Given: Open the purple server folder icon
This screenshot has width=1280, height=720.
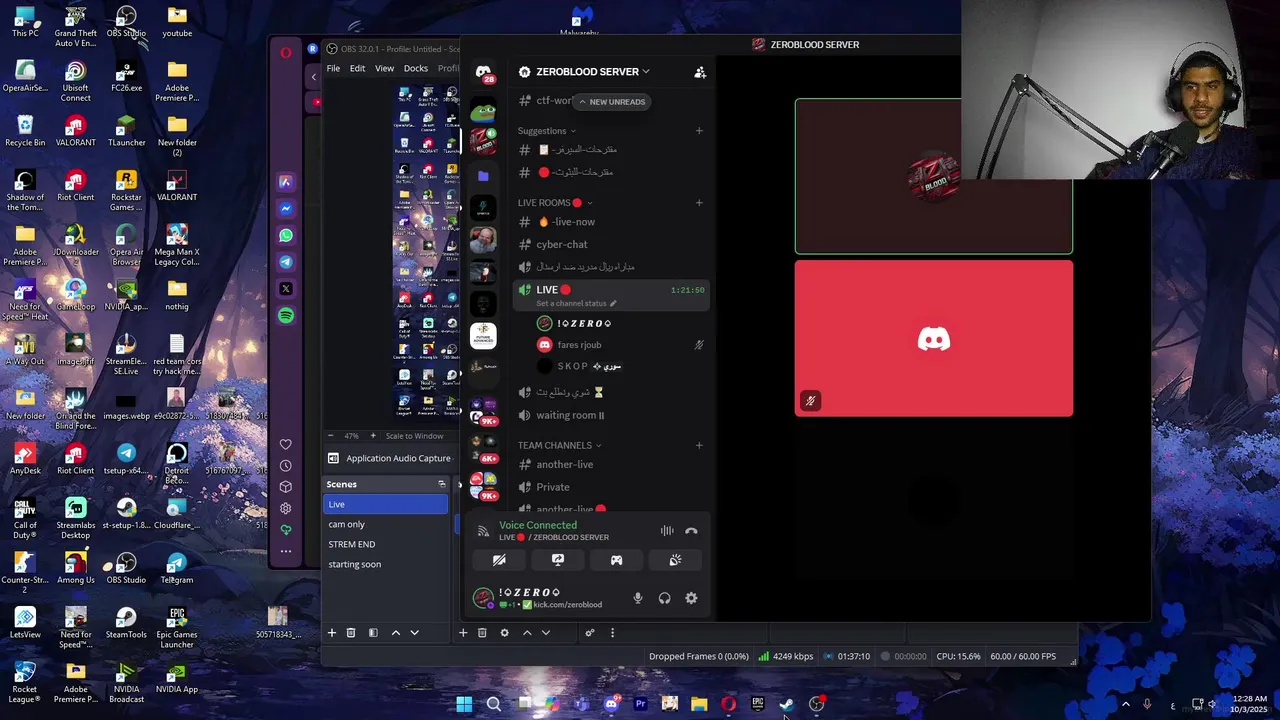Looking at the screenshot, I should (x=483, y=175).
